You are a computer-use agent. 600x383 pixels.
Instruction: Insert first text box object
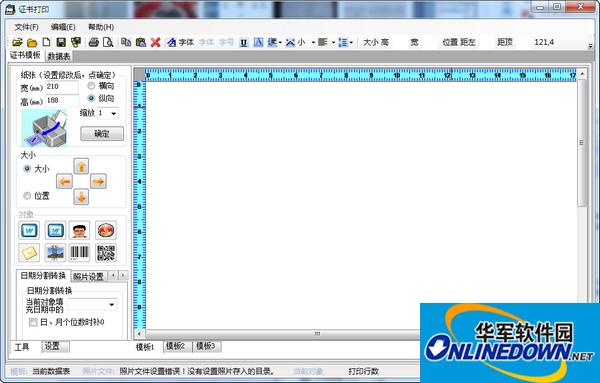tap(29, 230)
